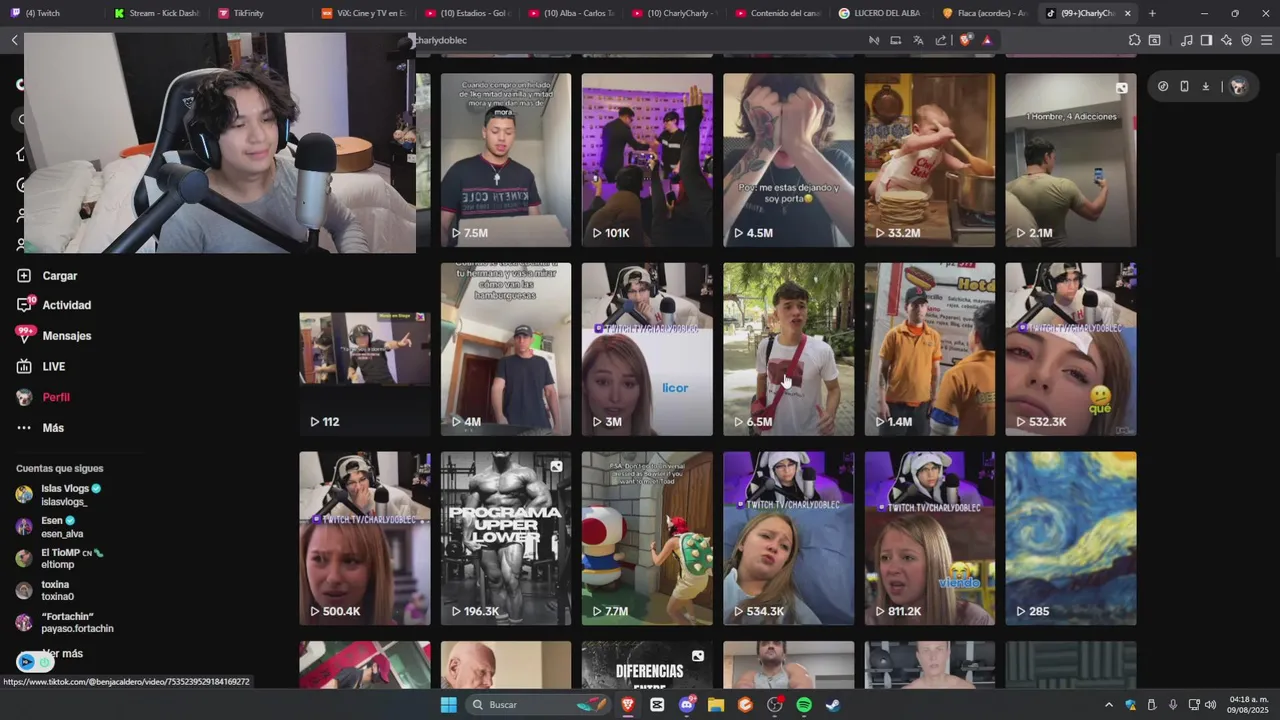Image resolution: width=1280 pixels, height=720 pixels.
Task: Open the video thumbnail with 101K views
Action: tap(647, 160)
